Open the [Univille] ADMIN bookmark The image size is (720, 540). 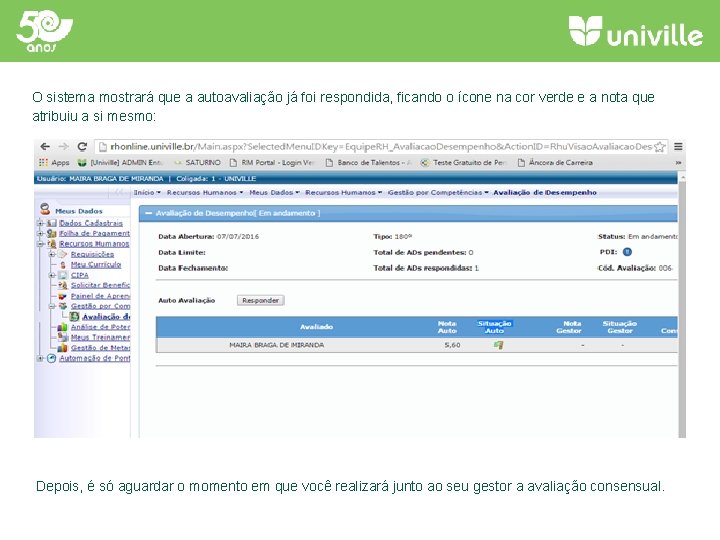(x=121, y=163)
